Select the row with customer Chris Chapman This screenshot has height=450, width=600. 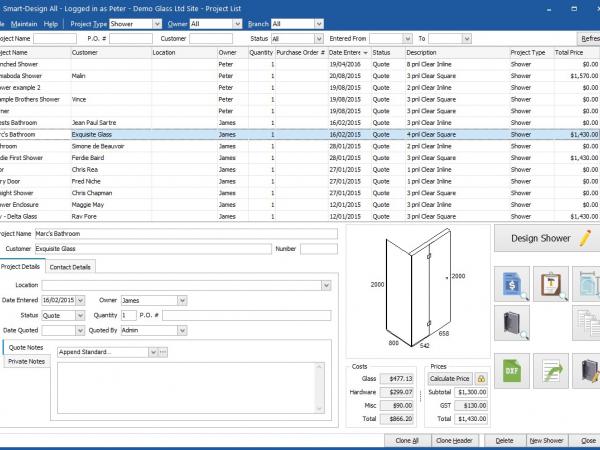pyautogui.click(x=300, y=193)
